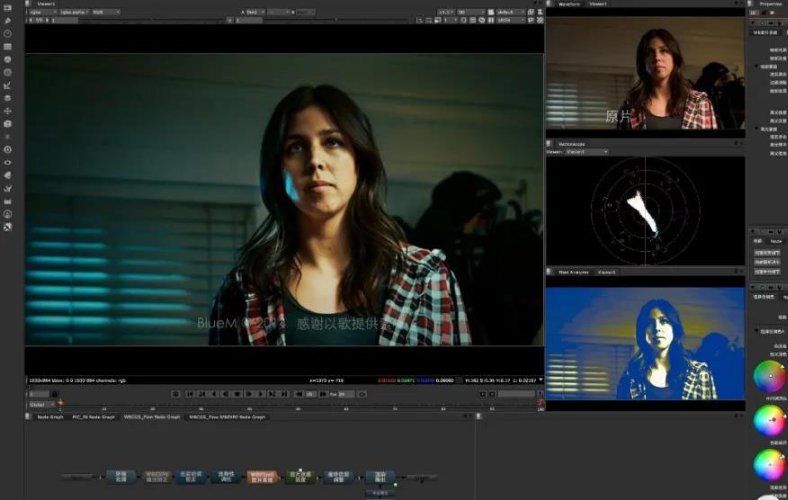Click the fps input field
This screenshot has height=500, width=788.
point(346,394)
